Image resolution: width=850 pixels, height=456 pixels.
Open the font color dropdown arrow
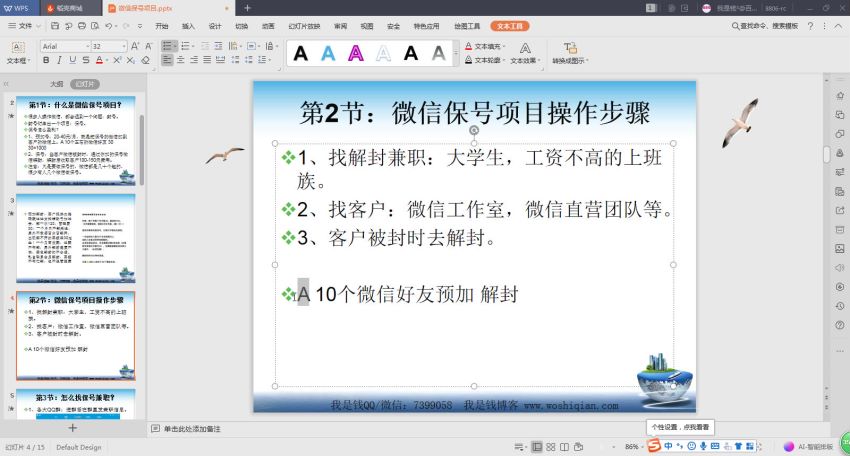click(x=107, y=60)
